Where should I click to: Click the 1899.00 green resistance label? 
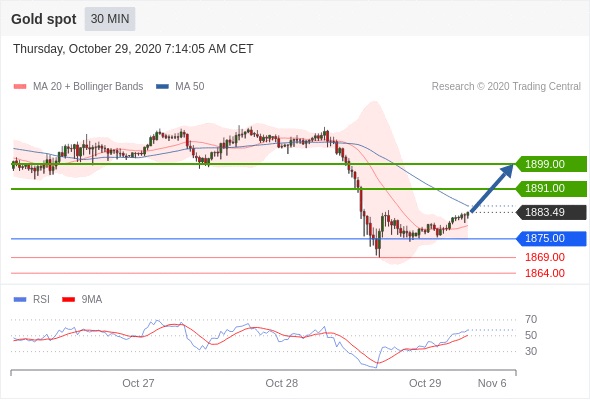tap(551, 164)
